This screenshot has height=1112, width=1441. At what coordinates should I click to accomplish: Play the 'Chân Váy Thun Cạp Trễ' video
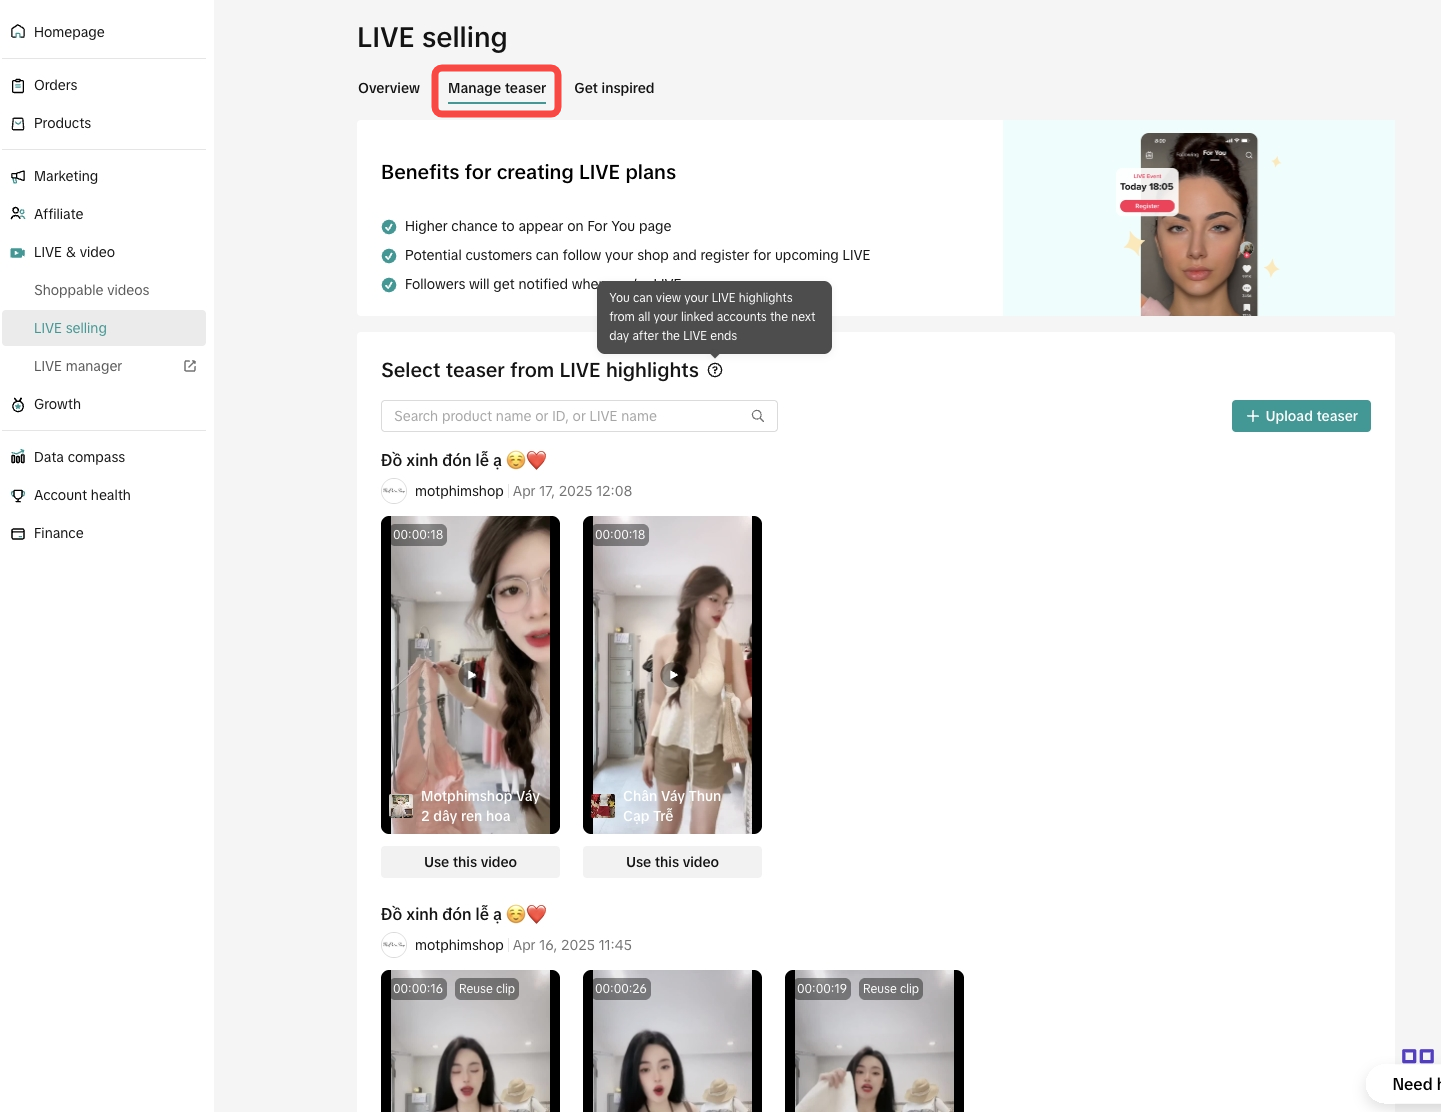(673, 675)
